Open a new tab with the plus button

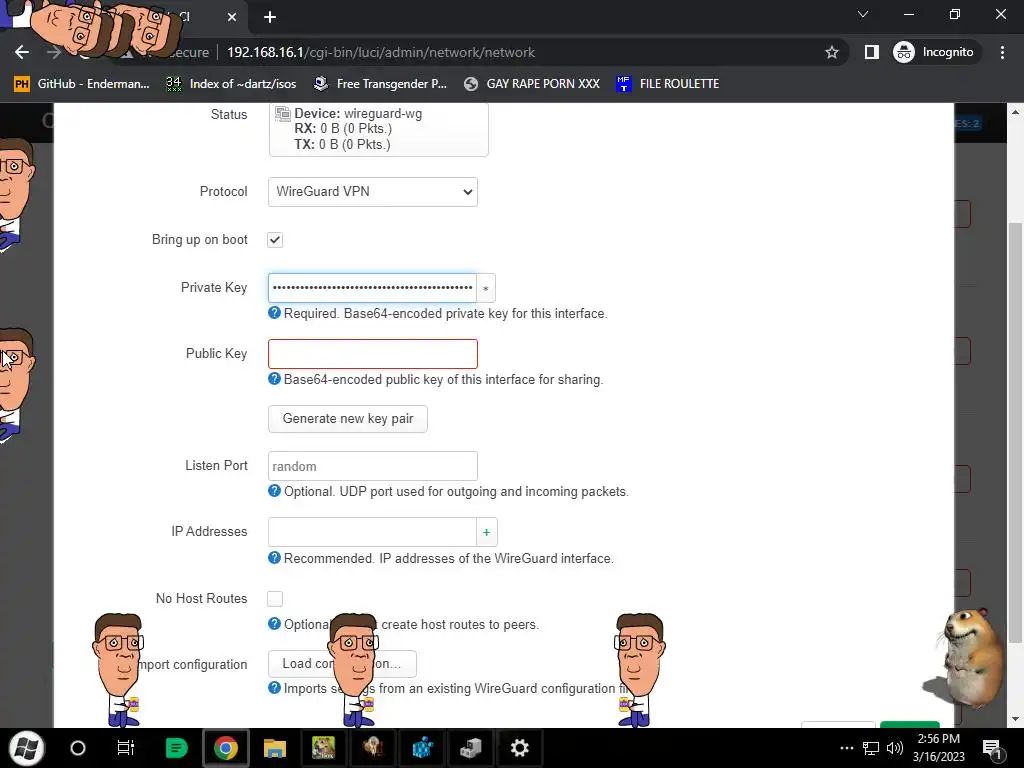[x=270, y=17]
